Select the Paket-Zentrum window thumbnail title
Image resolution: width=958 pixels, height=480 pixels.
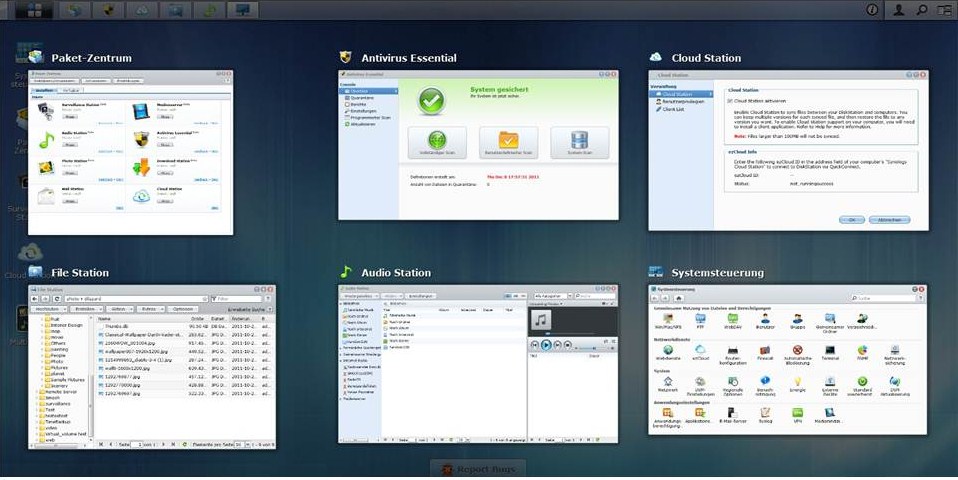click(x=92, y=58)
